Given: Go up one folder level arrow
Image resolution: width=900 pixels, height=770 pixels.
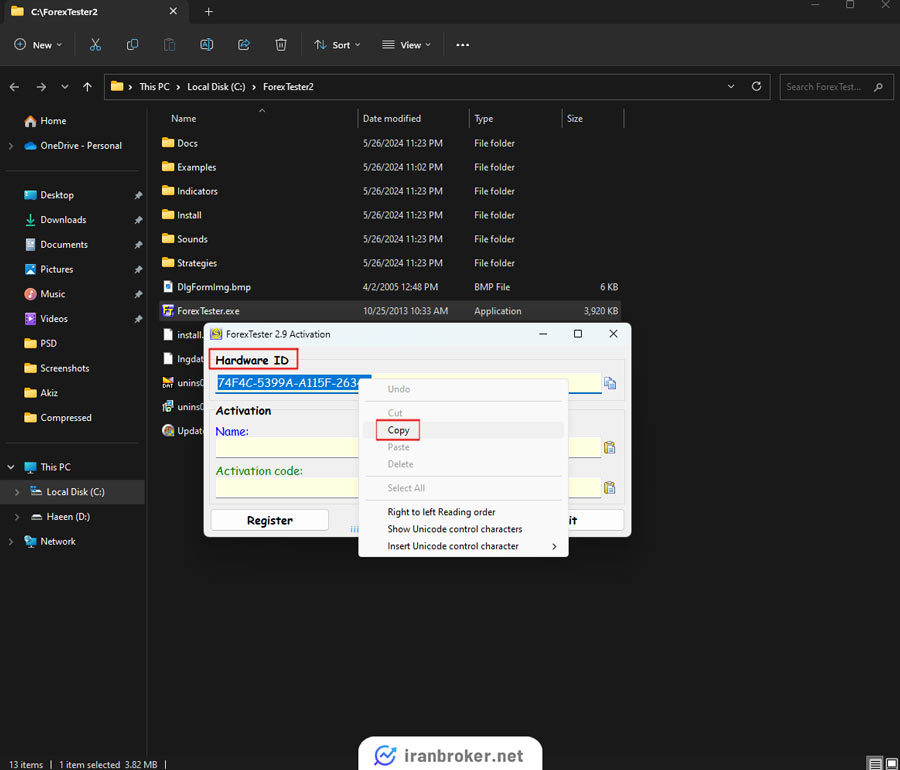Looking at the screenshot, I should (87, 87).
